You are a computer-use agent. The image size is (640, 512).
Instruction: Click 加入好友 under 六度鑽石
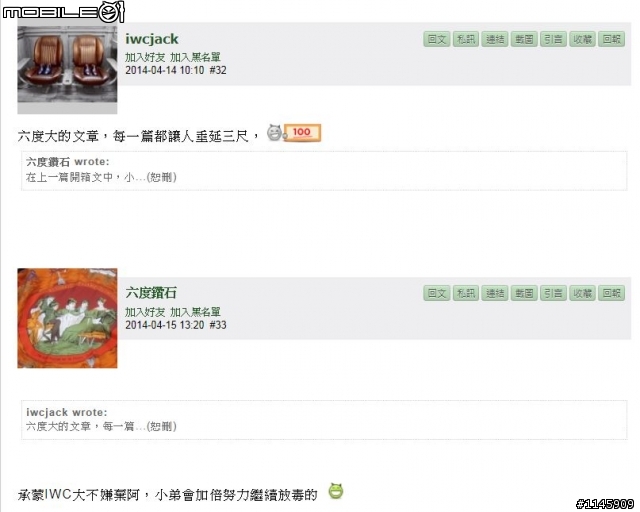(145, 312)
